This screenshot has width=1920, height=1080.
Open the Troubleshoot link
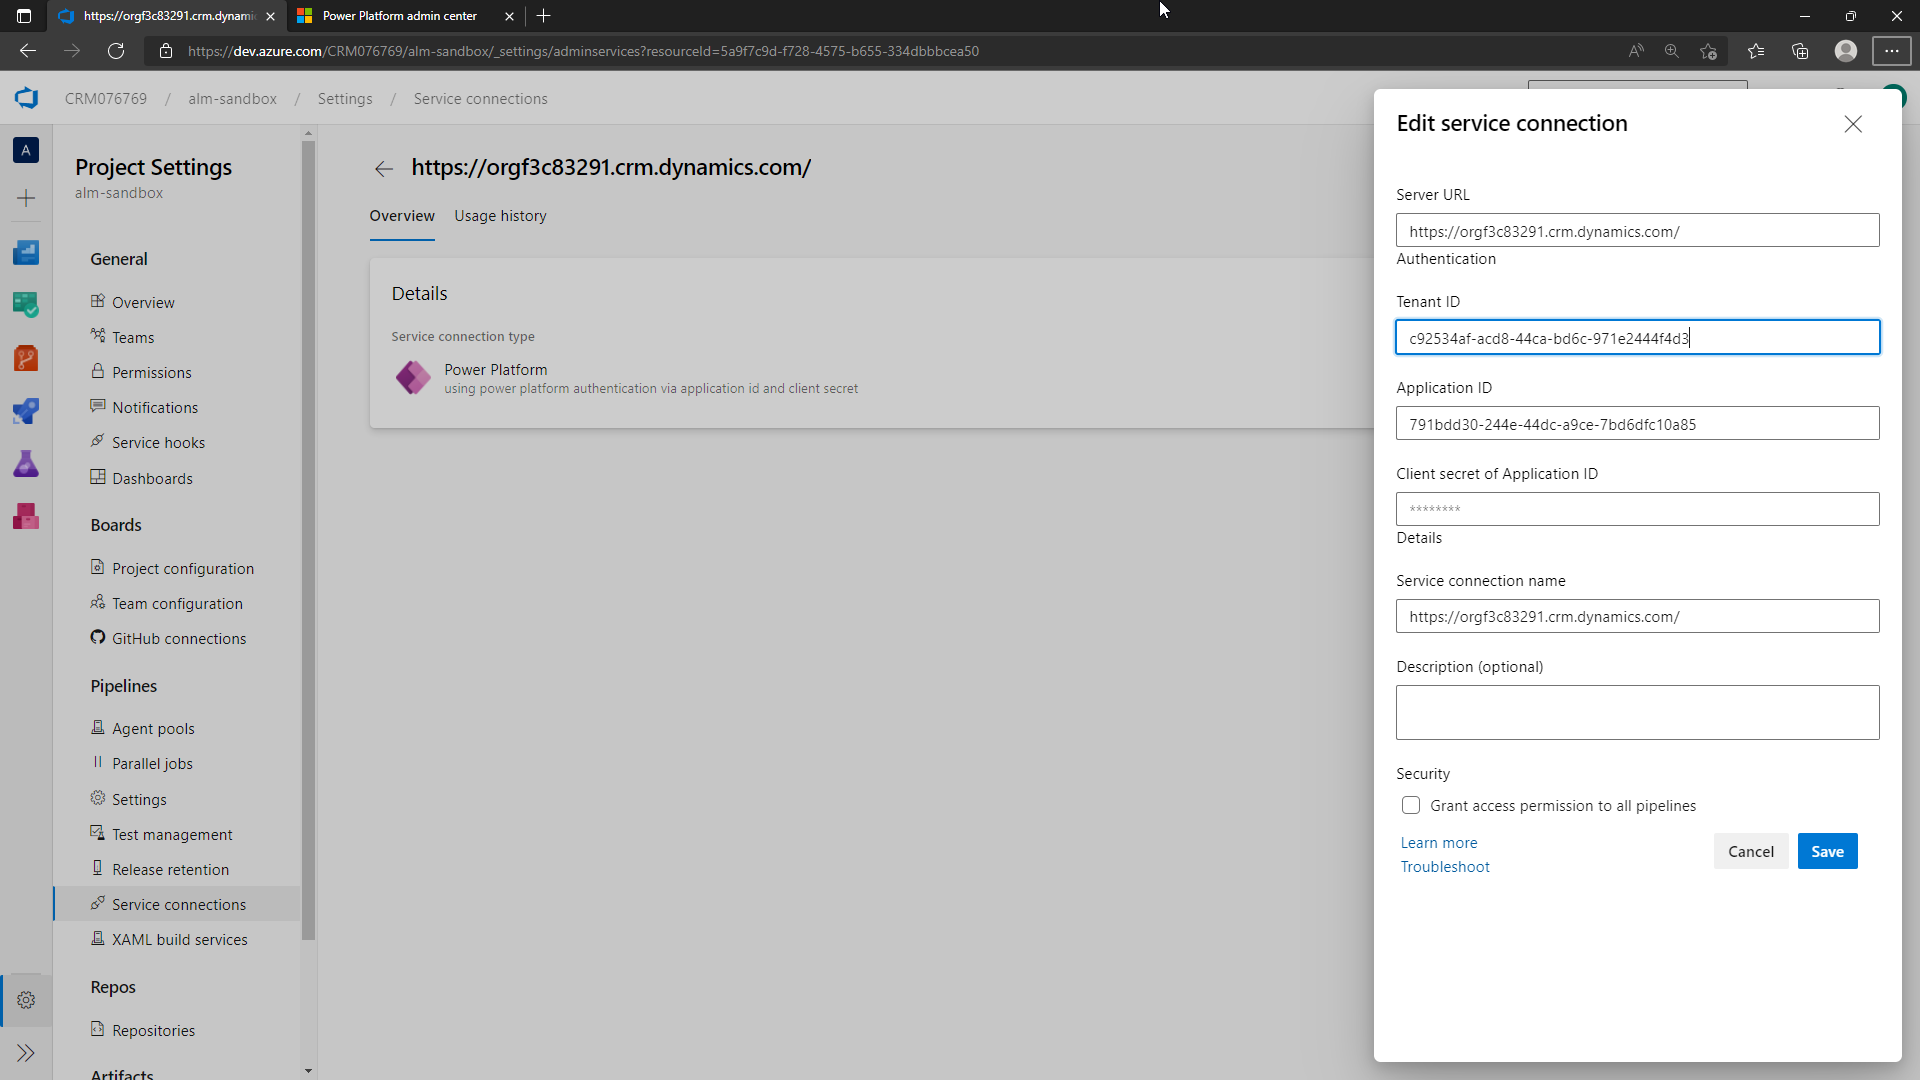pos(1444,866)
